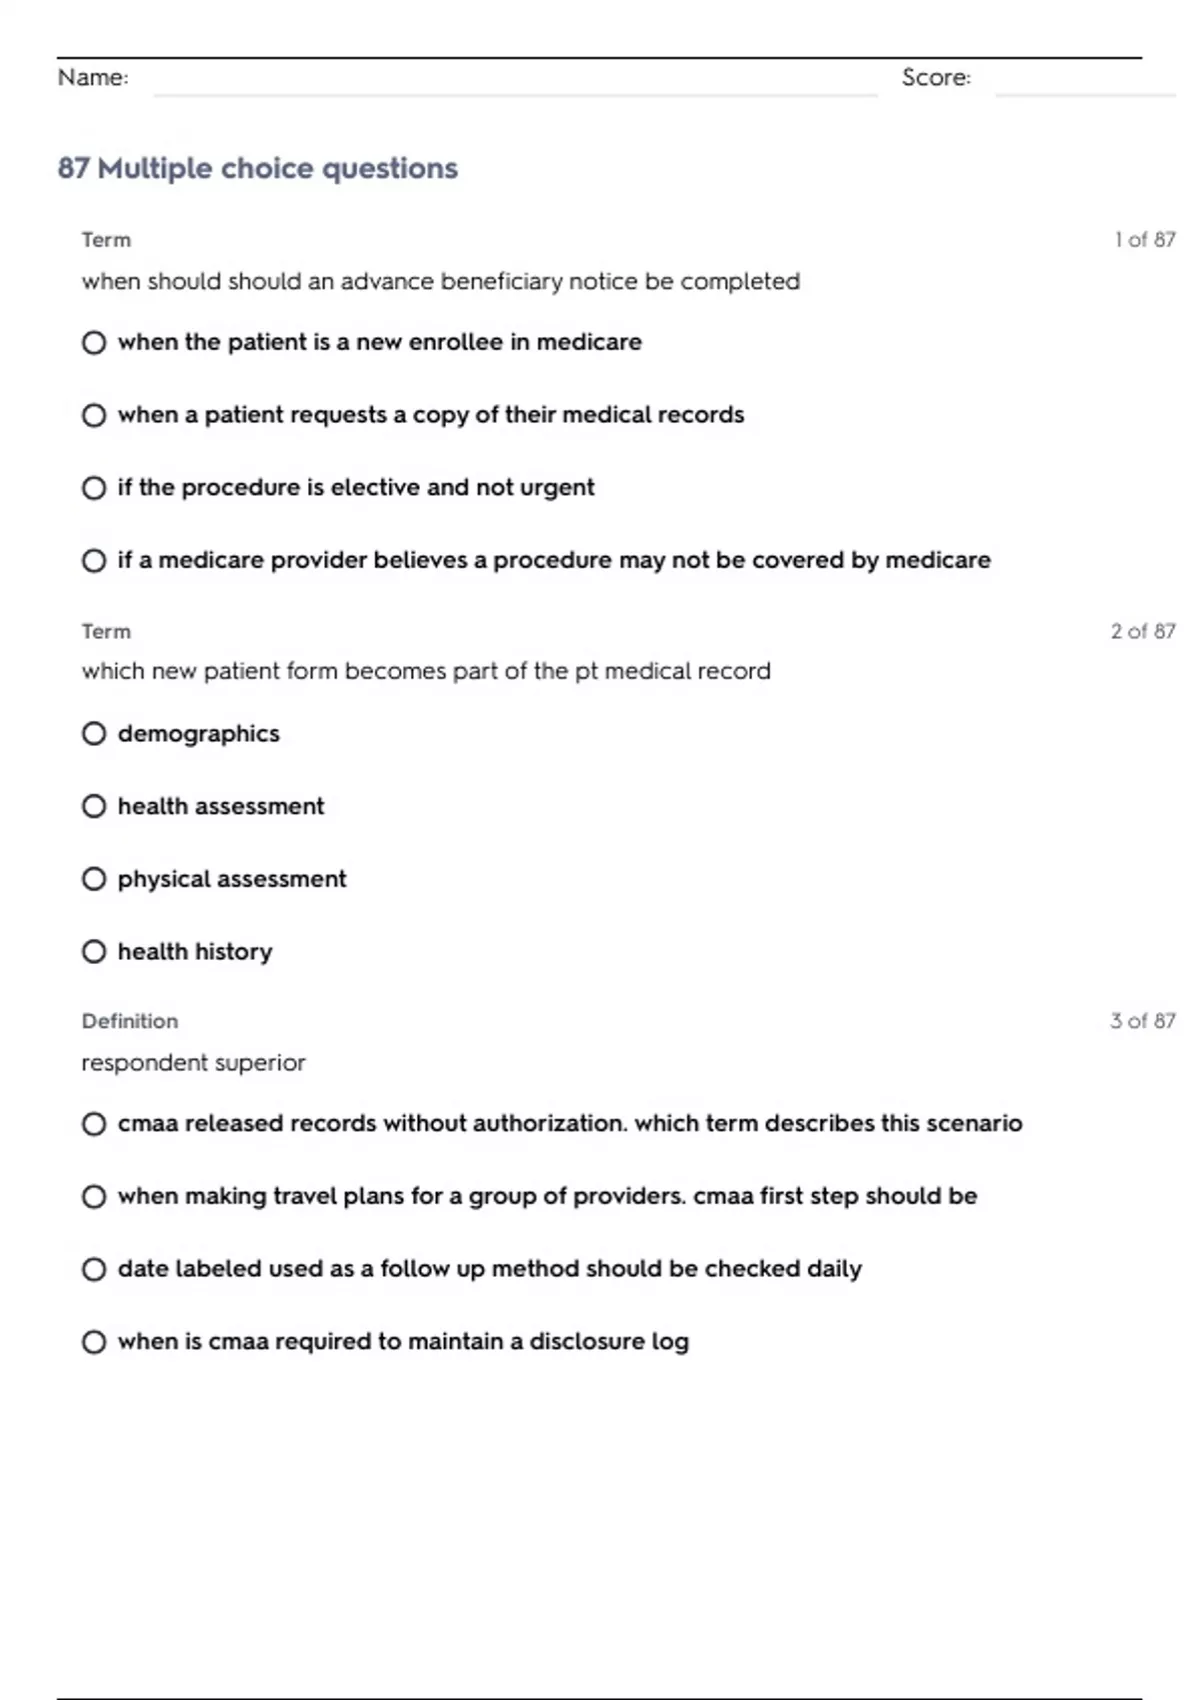Choose 'cmaa released records without authorization' option
The image size is (1200, 1700).
94,1124
